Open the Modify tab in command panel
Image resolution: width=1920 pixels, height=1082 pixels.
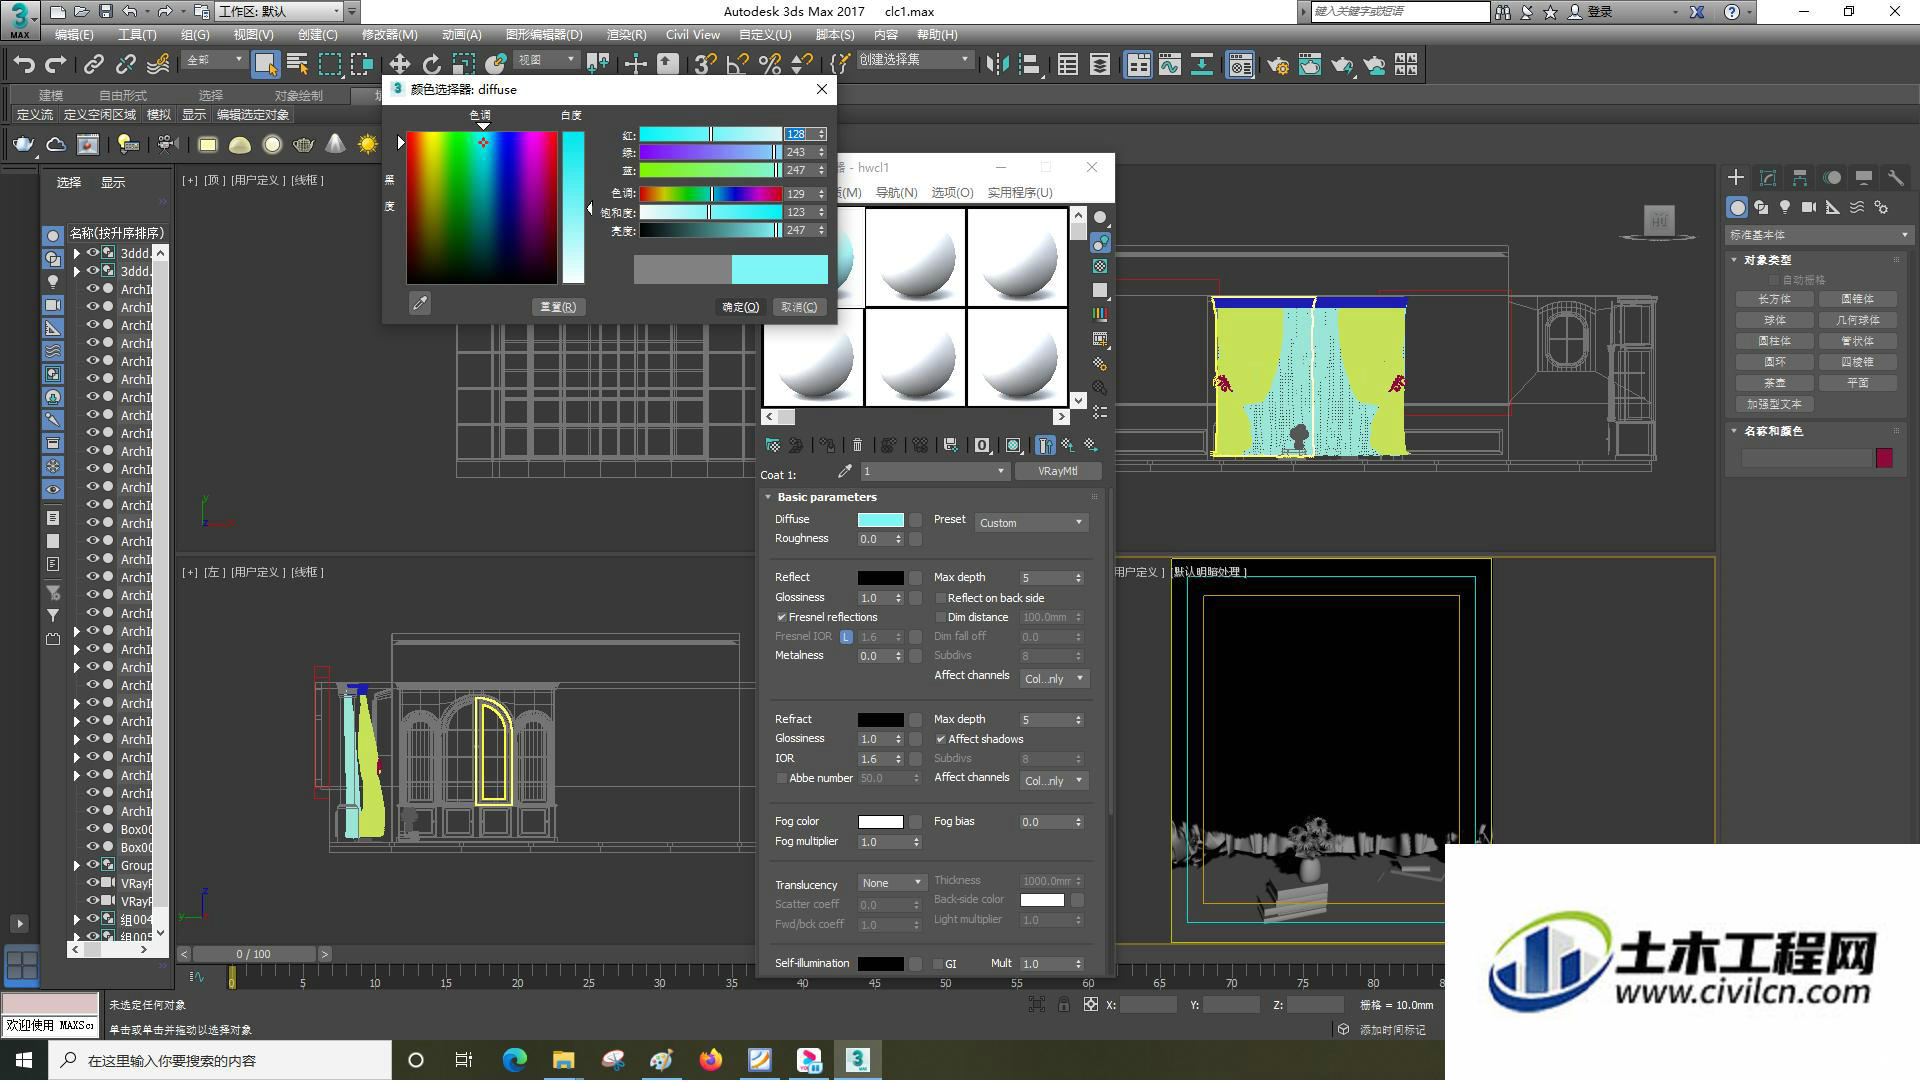pyautogui.click(x=1767, y=178)
